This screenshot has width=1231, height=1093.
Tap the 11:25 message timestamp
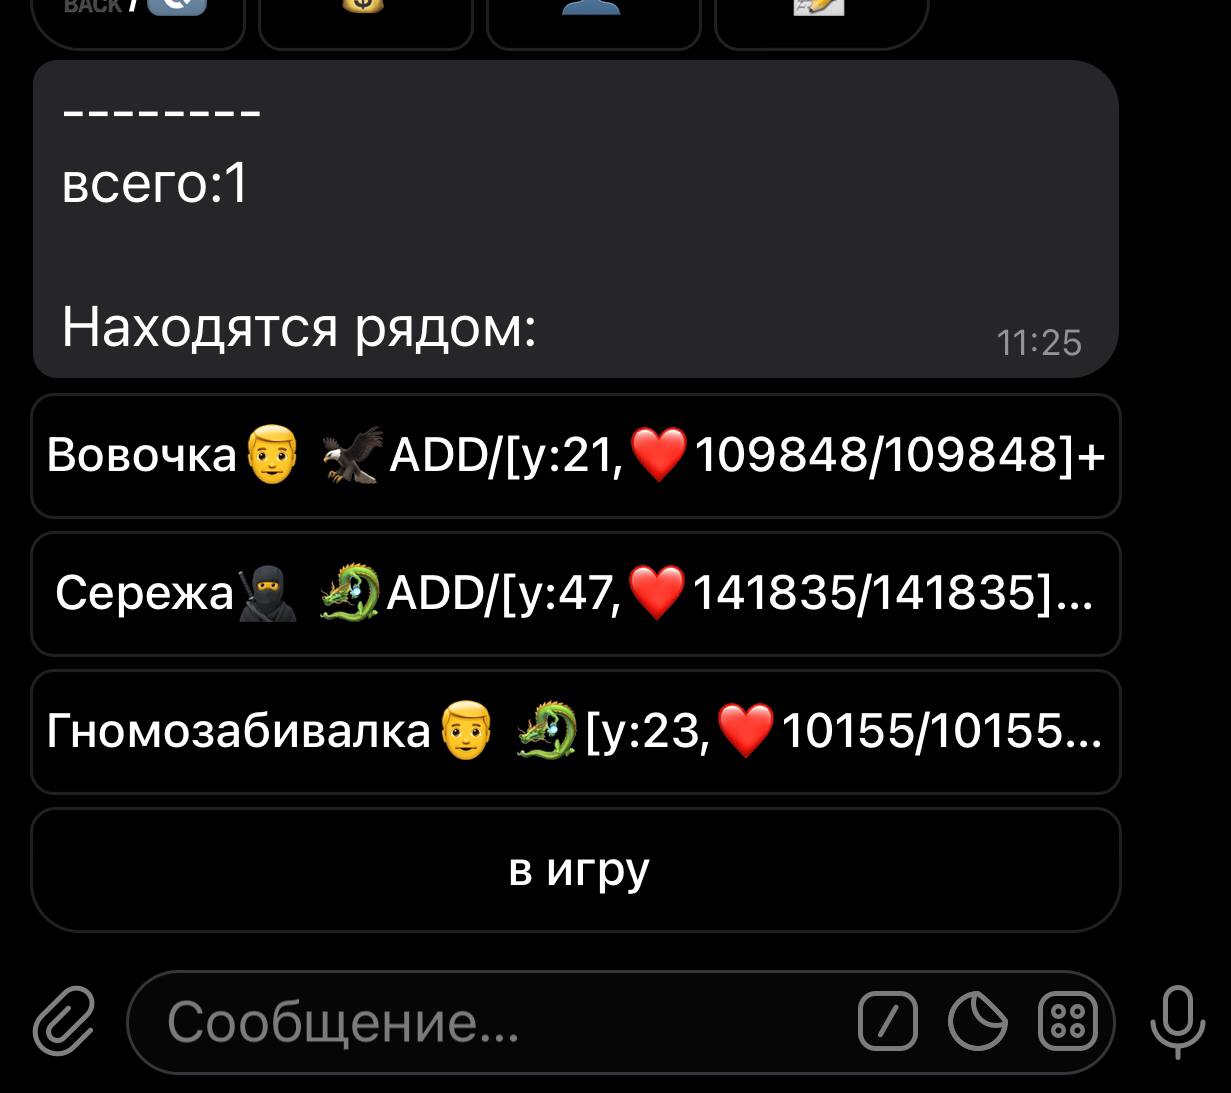tap(1039, 343)
